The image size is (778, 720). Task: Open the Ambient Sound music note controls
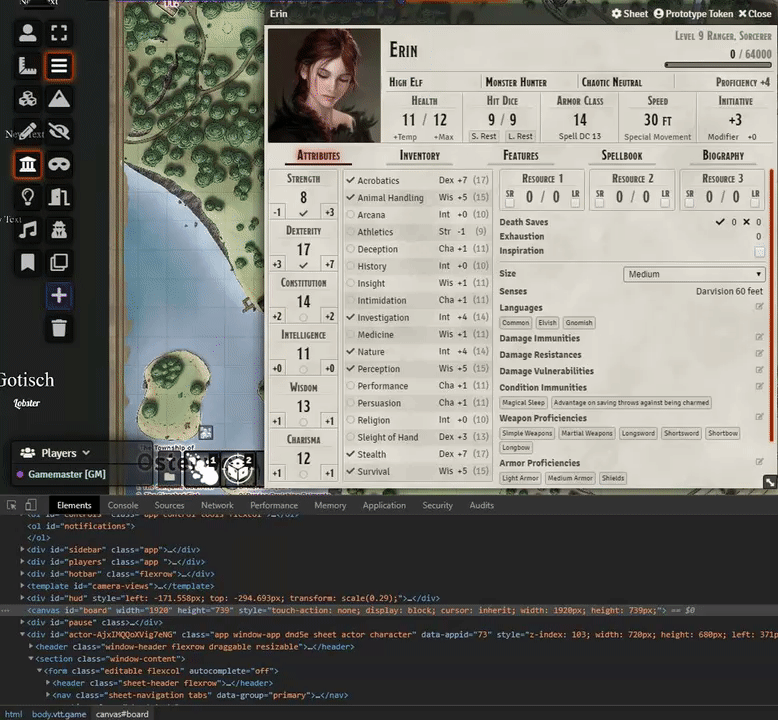[27, 230]
